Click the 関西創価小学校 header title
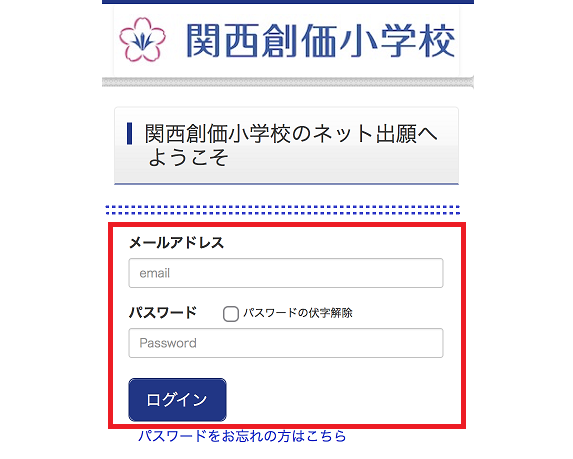 tap(321, 41)
